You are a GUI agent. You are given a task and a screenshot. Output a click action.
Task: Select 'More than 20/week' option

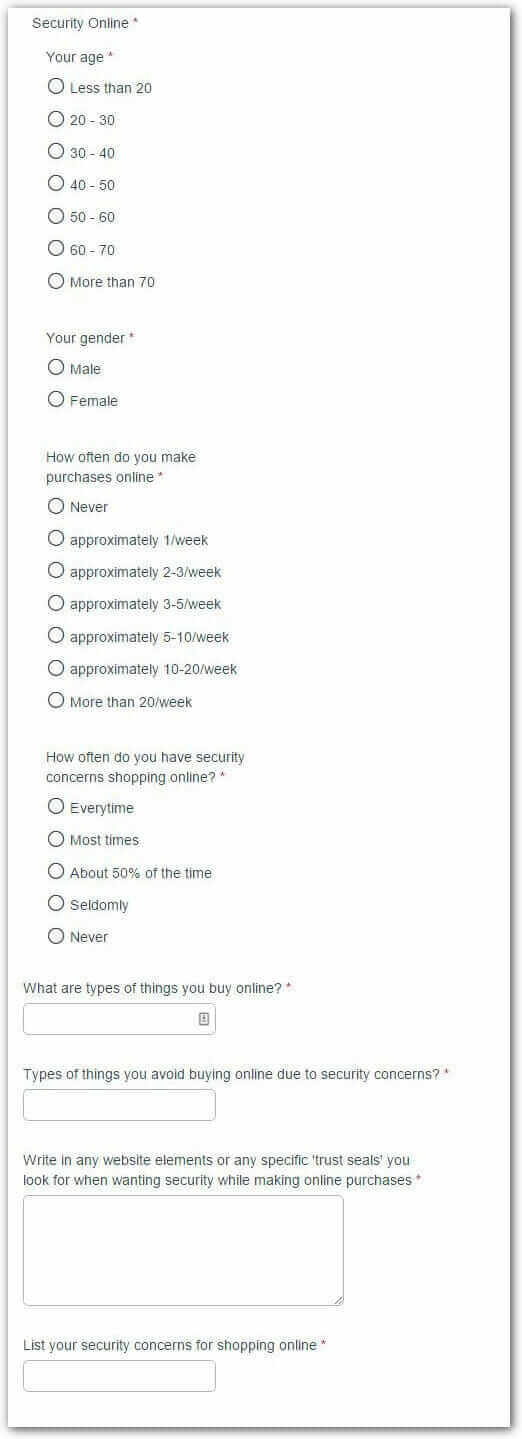tap(56, 701)
